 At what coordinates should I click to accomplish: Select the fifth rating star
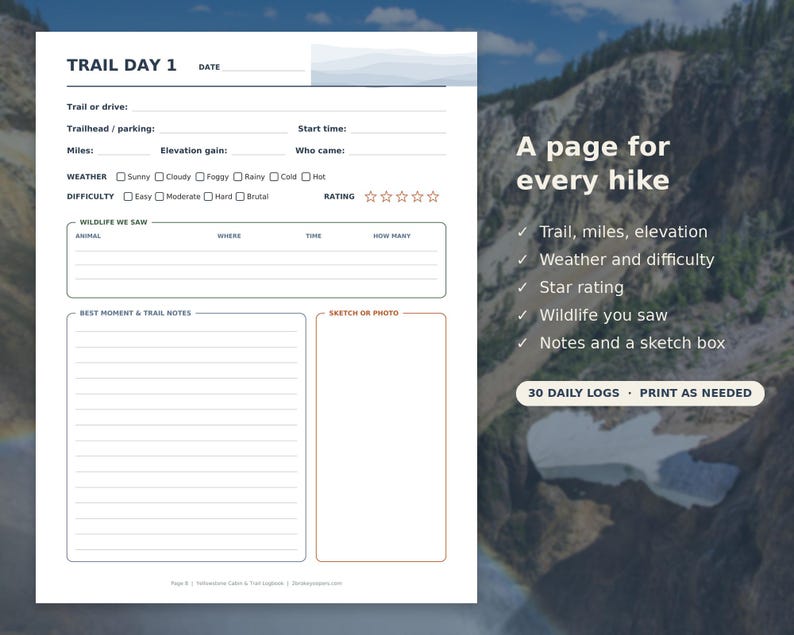(x=433, y=196)
